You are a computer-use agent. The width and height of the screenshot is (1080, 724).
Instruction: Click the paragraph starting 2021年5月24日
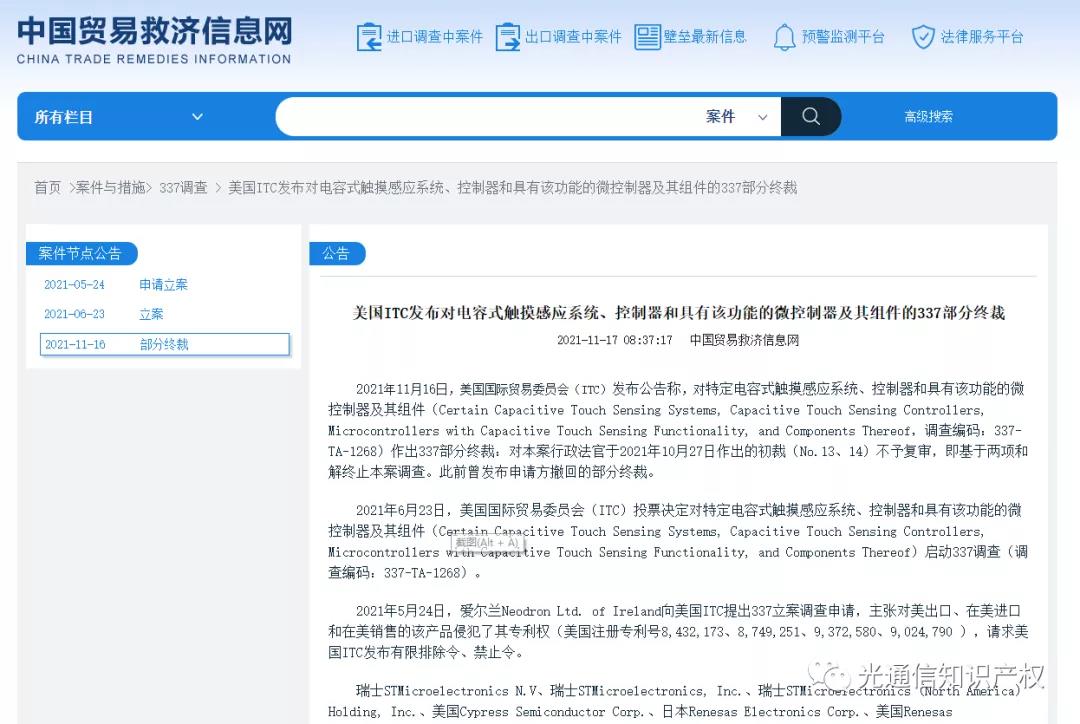(678, 632)
